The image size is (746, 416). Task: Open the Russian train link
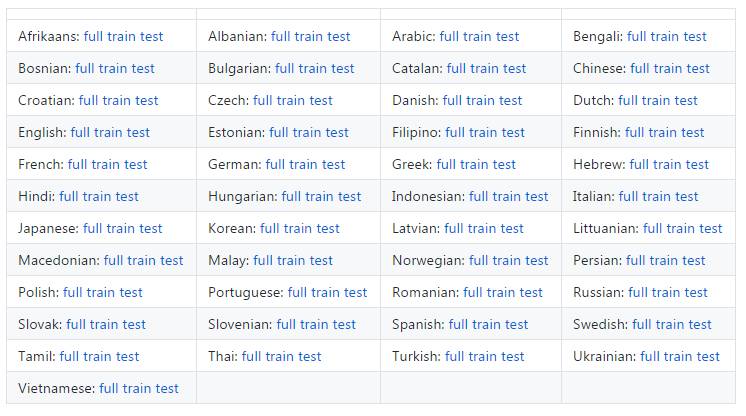point(666,292)
